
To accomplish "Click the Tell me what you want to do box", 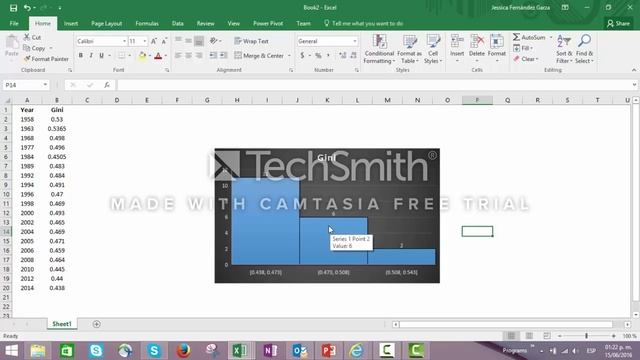I will pyautogui.click(x=363, y=23).
